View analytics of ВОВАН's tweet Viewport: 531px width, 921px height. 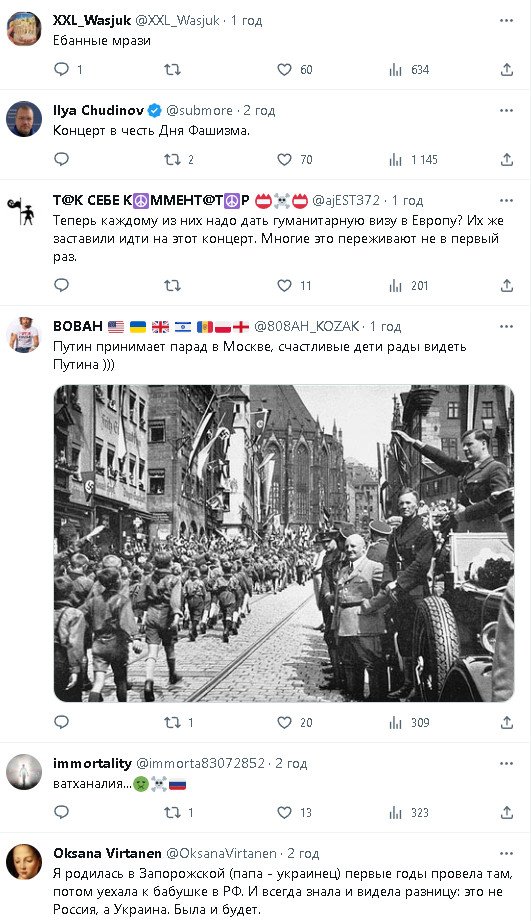coord(409,722)
